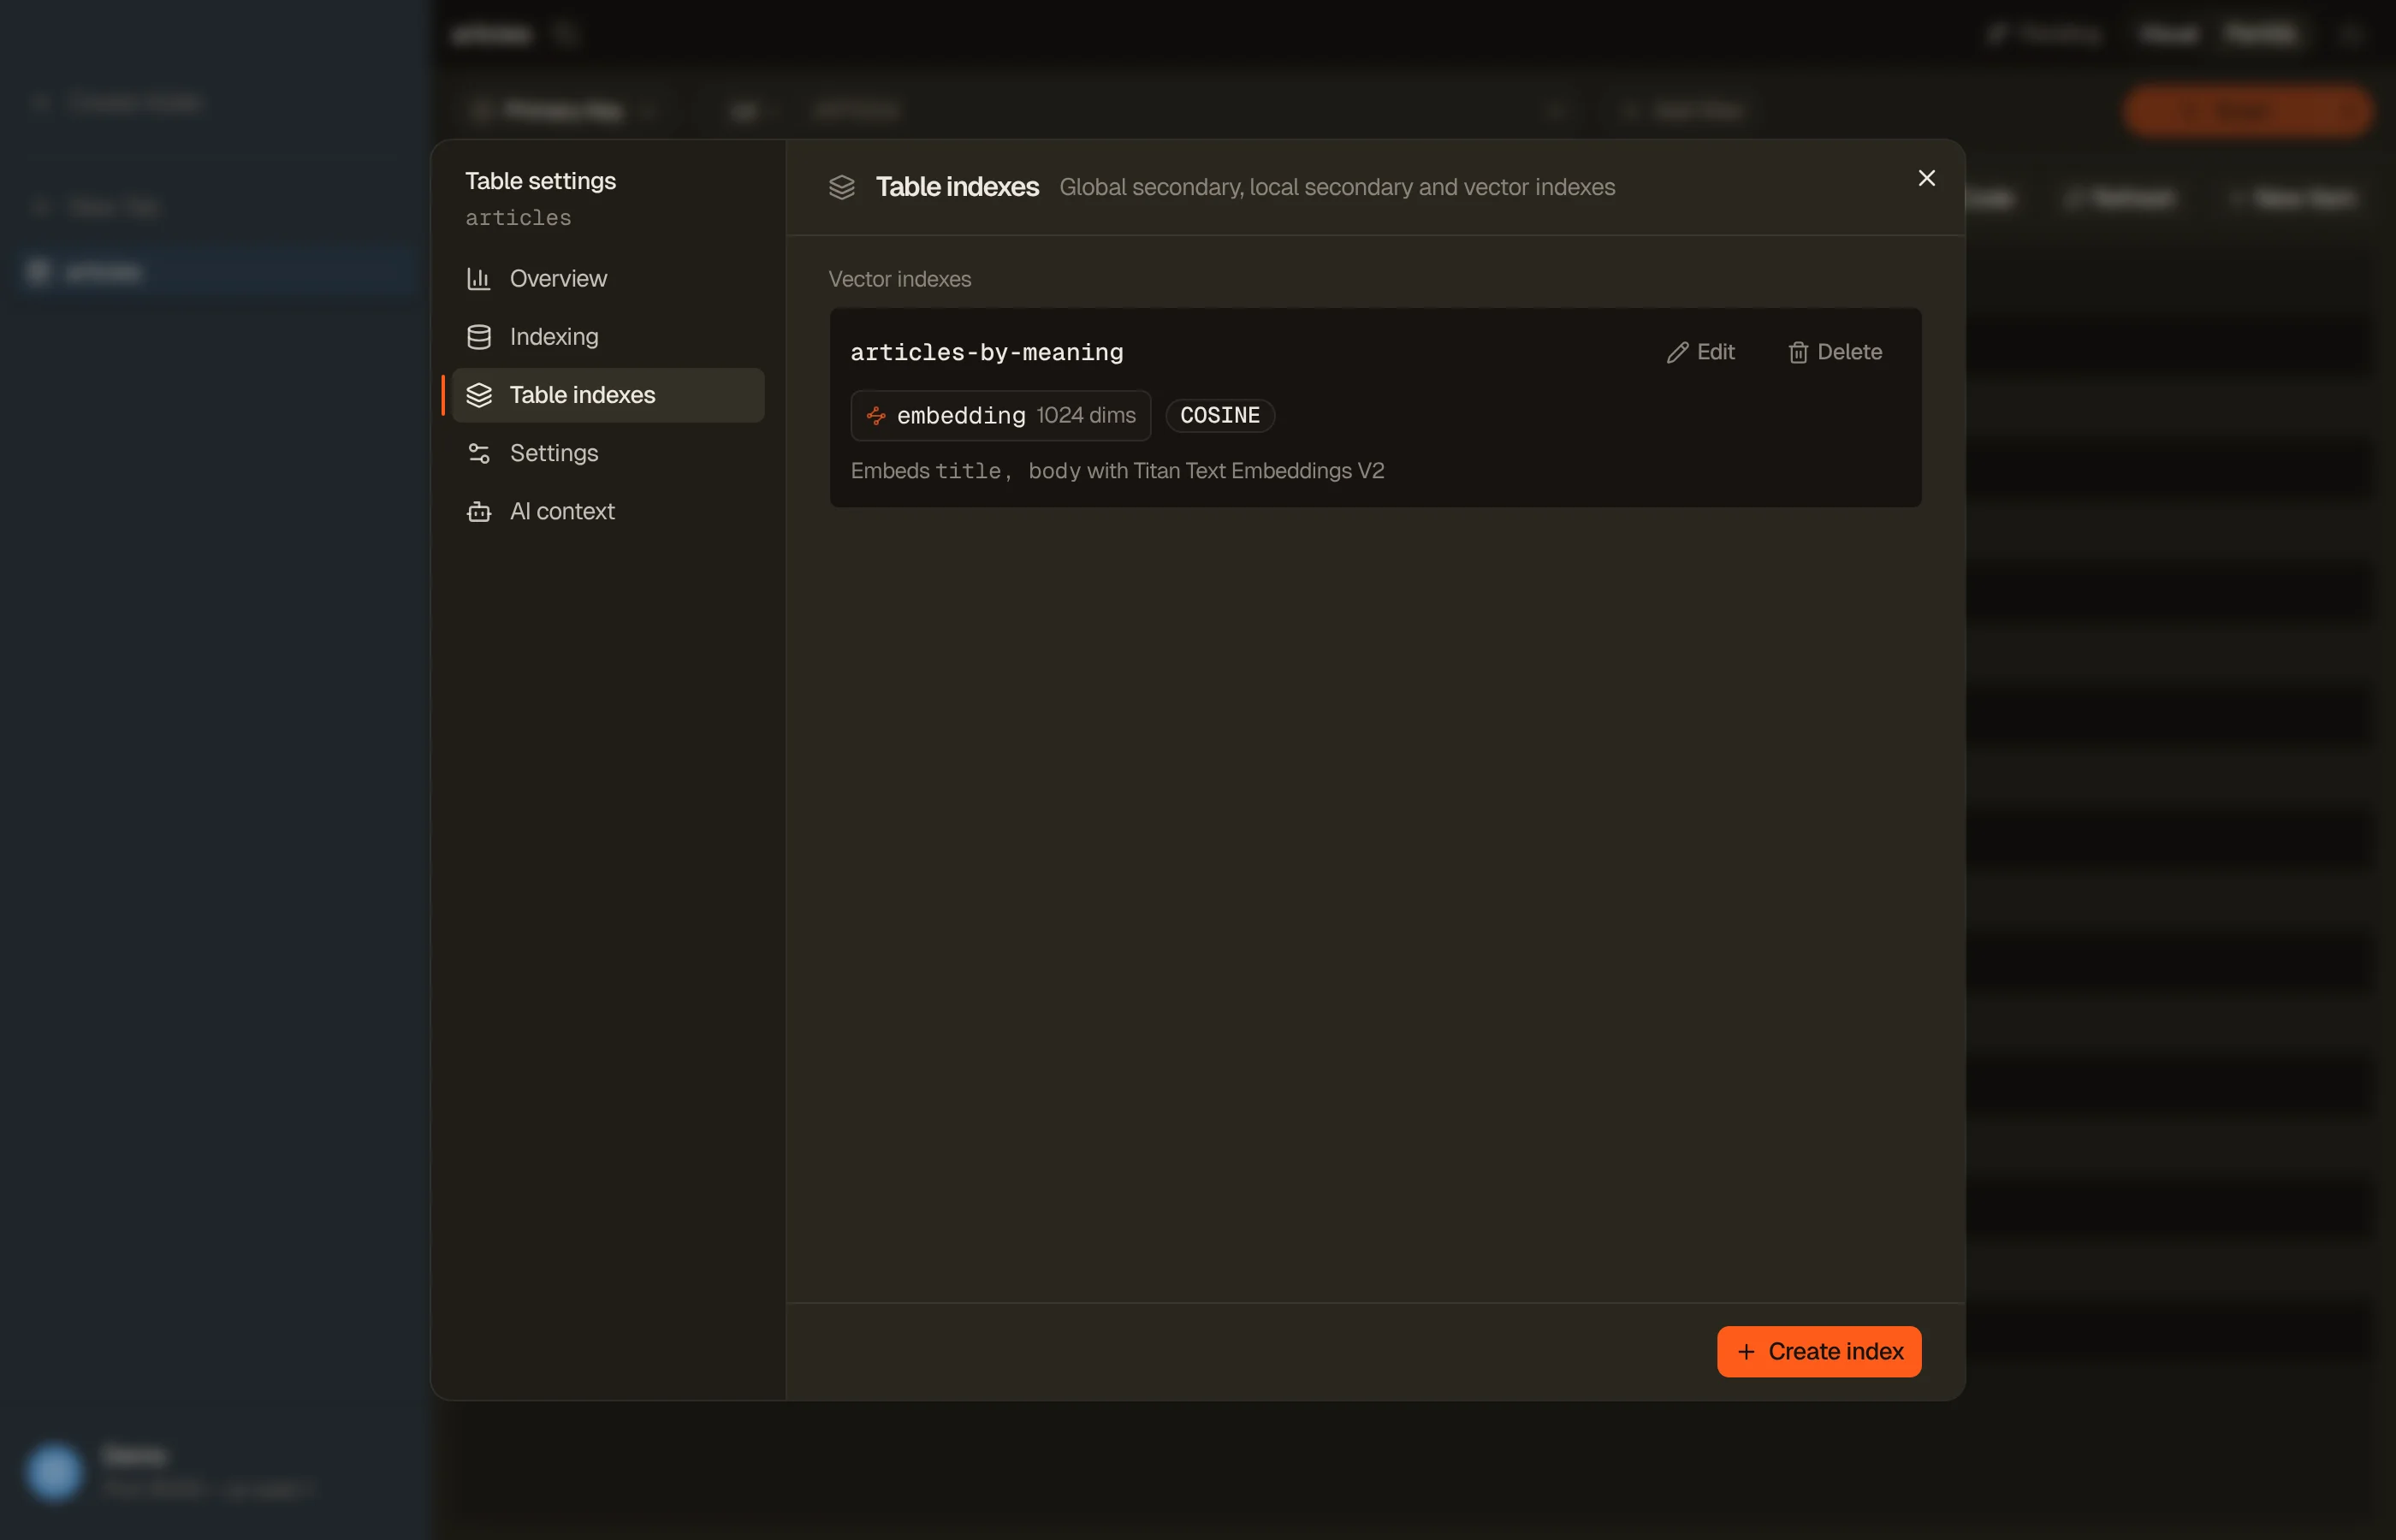Click the AI context robot icon
Image resolution: width=2396 pixels, height=1540 pixels.
pyautogui.click(x=479, y=511)
